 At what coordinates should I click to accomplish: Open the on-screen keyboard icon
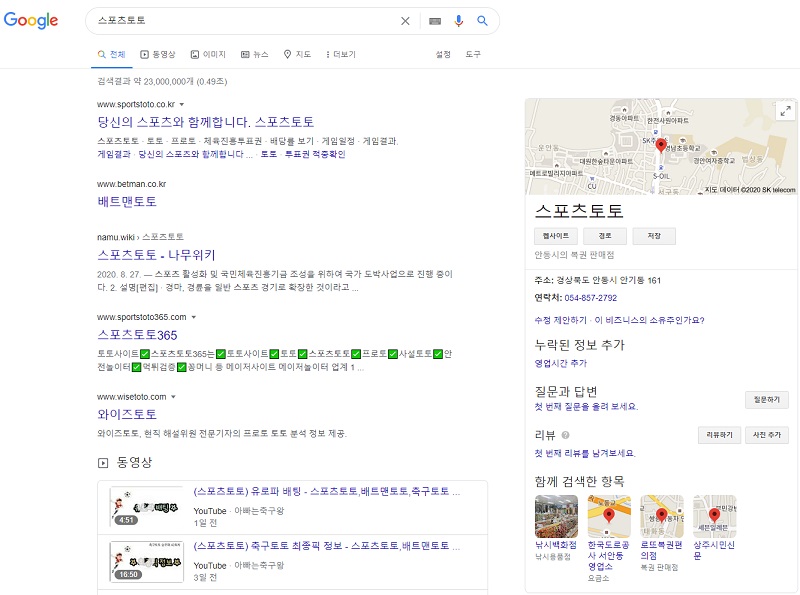coord(435,21)
